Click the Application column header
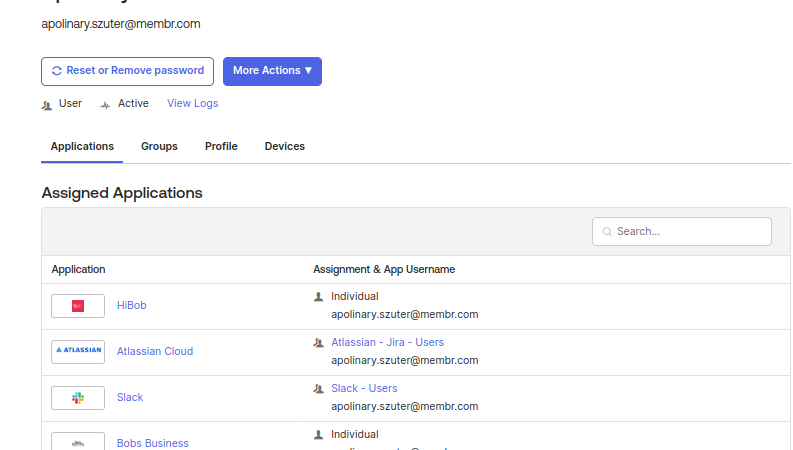 [78, 269]
